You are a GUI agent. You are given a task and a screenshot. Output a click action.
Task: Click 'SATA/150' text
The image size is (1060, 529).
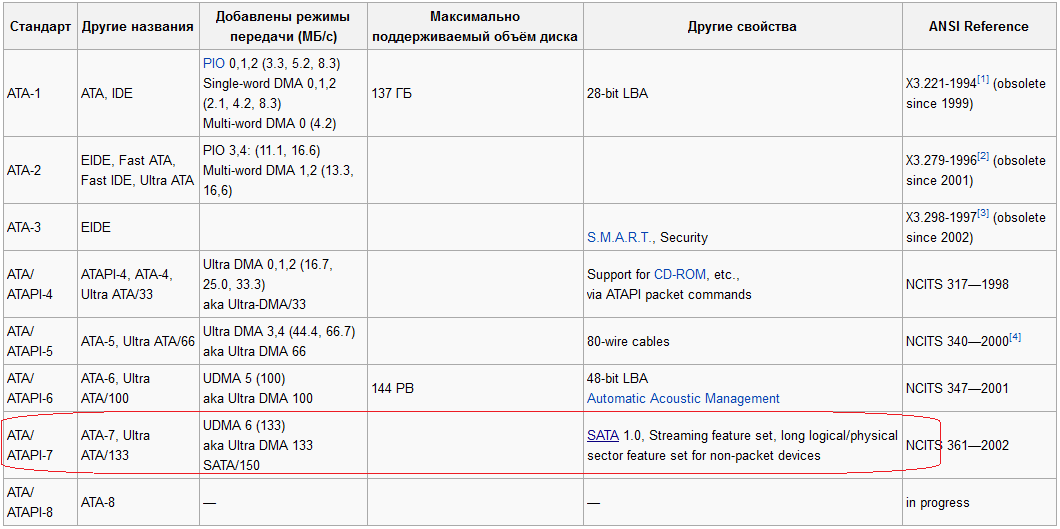pyautogui.click(x=231, y=465)
